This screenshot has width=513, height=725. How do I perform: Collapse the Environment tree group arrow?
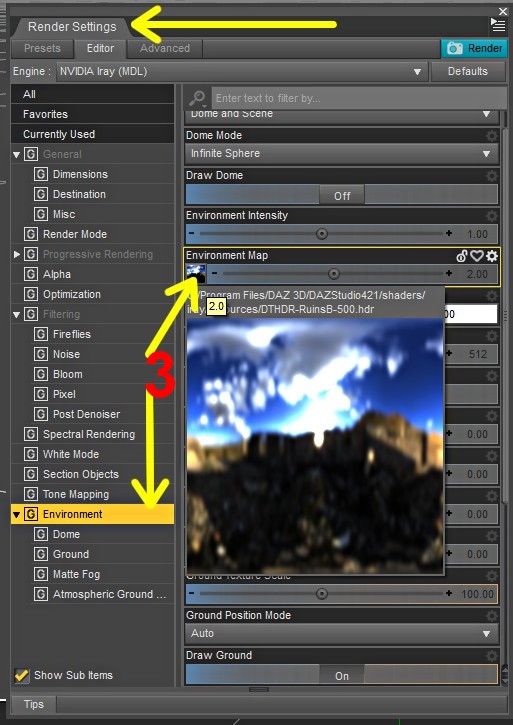point(16,515)
